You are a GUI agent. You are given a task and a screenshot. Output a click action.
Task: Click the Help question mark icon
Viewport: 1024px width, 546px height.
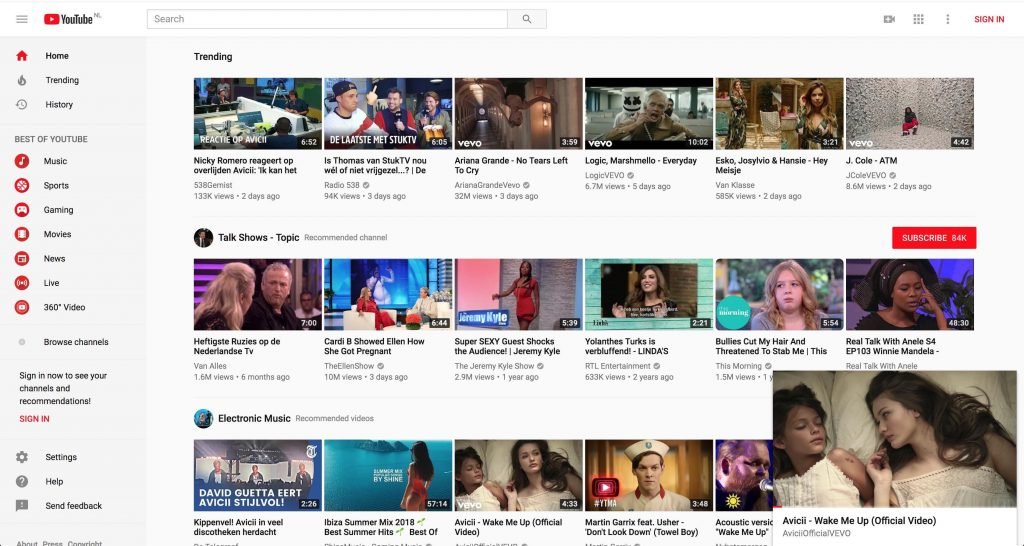pyautogui.click(x=22, y=481)
